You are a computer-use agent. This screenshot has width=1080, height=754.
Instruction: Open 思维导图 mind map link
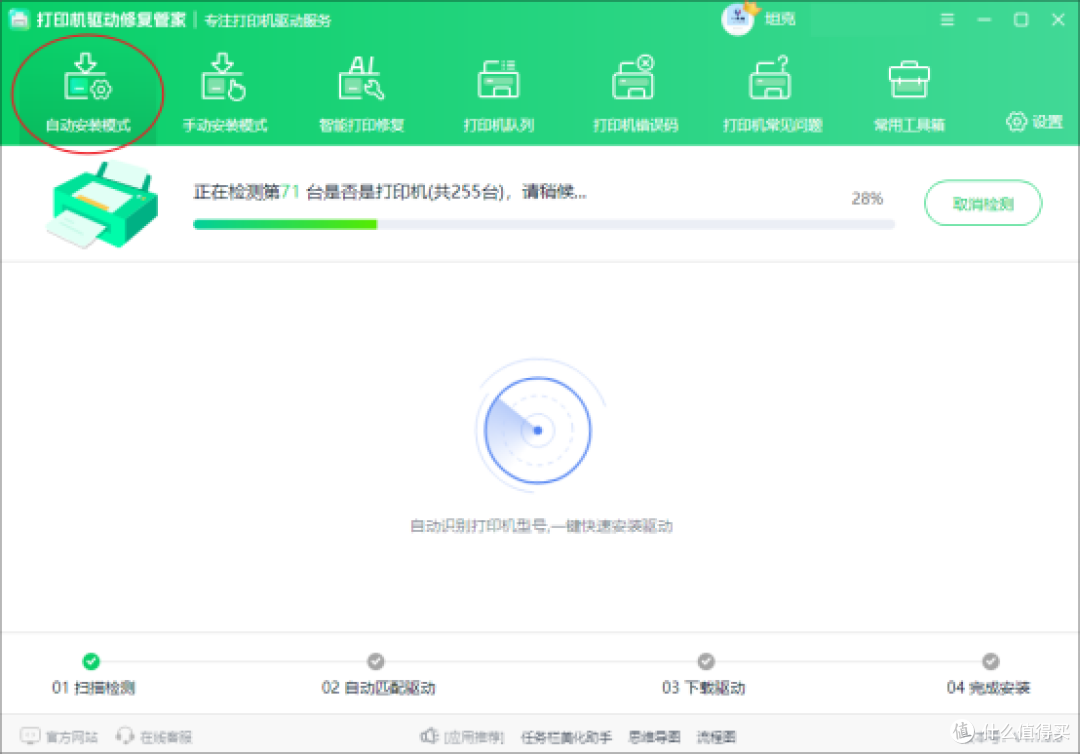point(654,737)
